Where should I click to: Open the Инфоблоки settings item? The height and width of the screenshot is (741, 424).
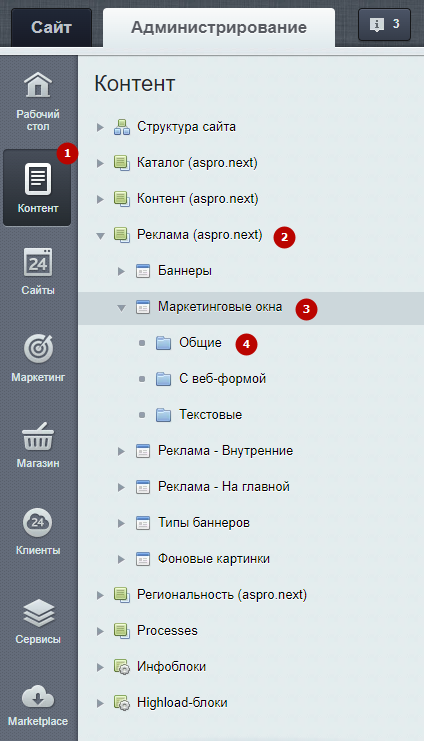click(171, 666)
